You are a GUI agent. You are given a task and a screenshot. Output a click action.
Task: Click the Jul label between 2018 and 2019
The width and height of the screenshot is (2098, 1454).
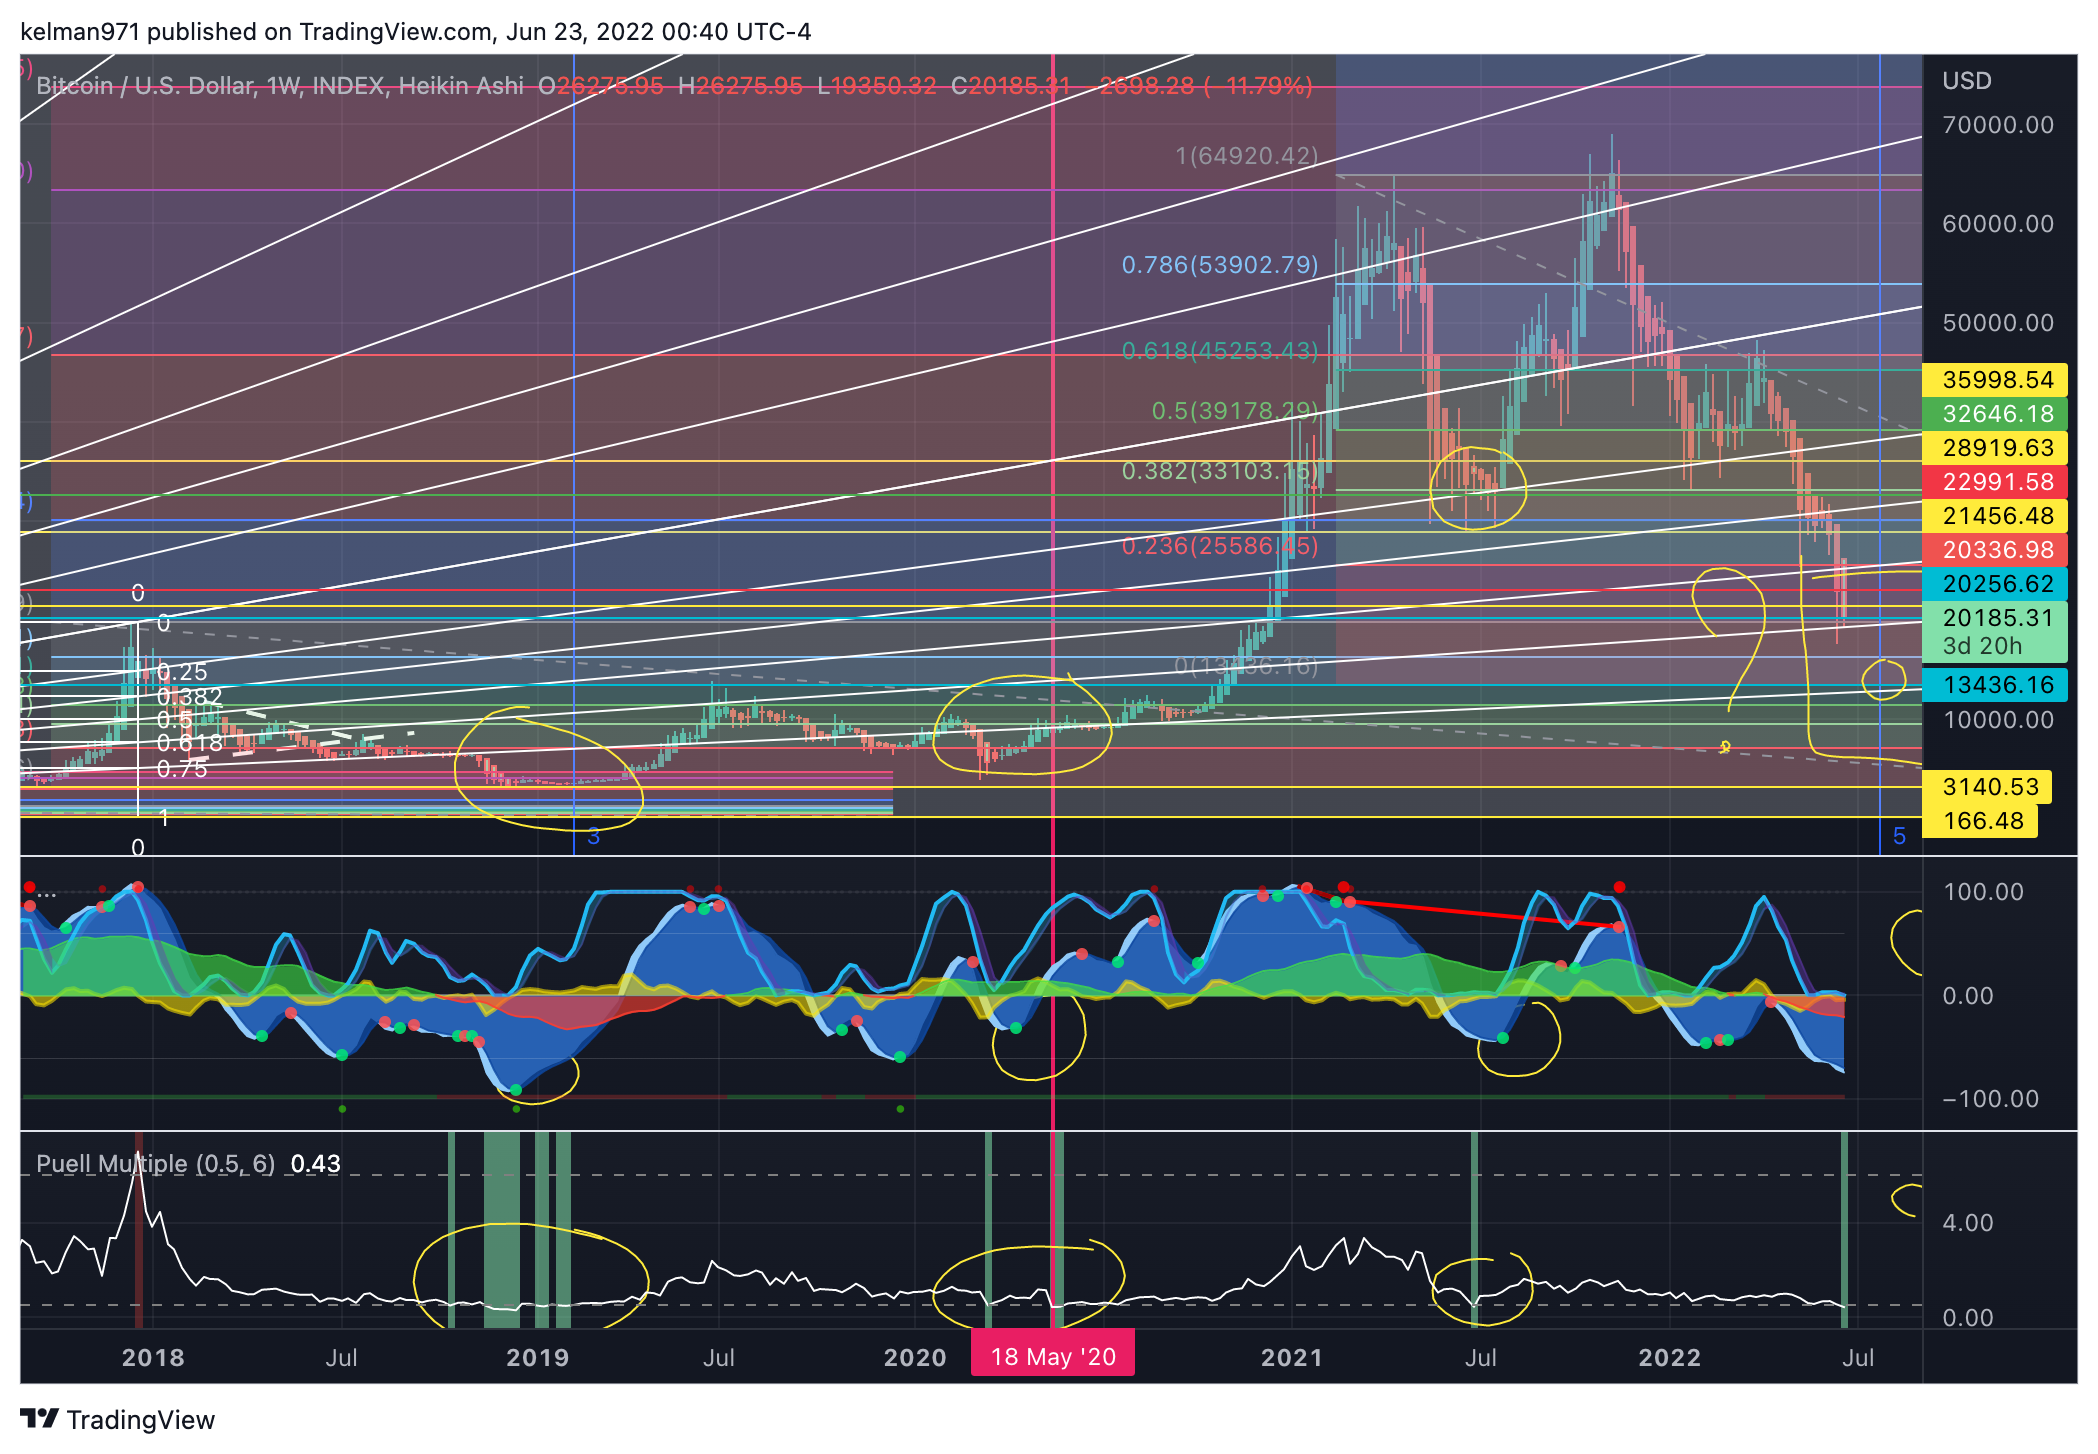coord(341,1357)
